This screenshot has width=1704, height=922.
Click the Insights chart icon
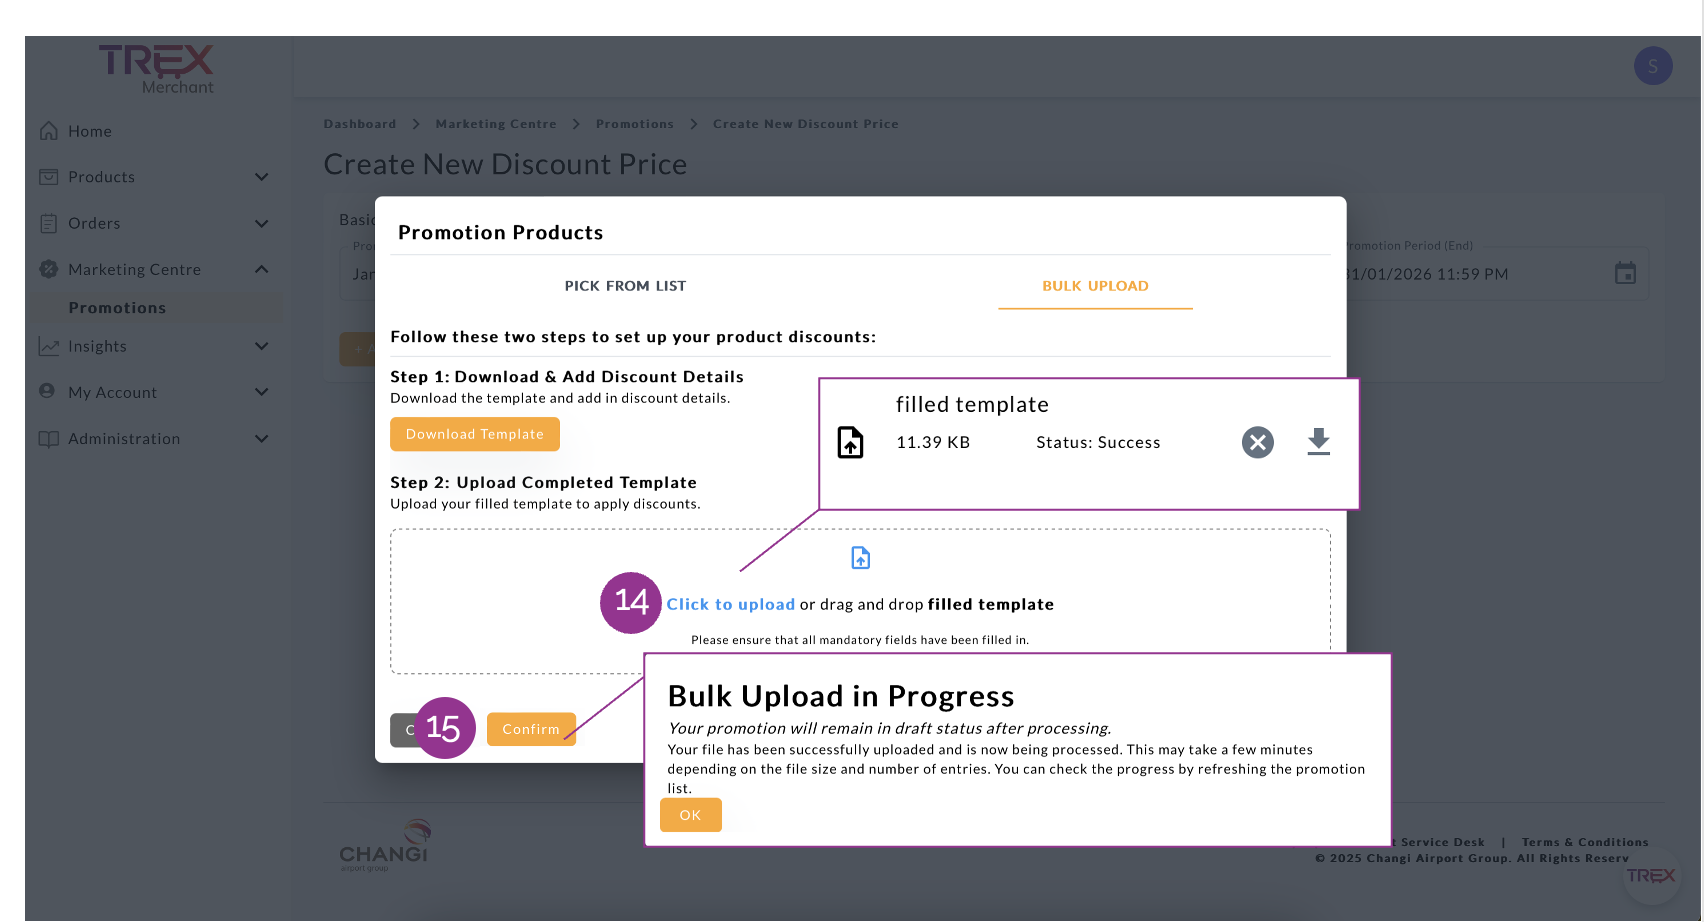(48, 346)
